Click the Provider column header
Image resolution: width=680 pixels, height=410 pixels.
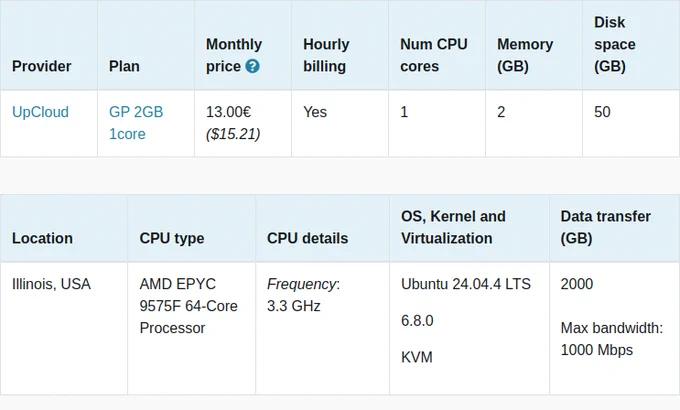tap(42, 66)
